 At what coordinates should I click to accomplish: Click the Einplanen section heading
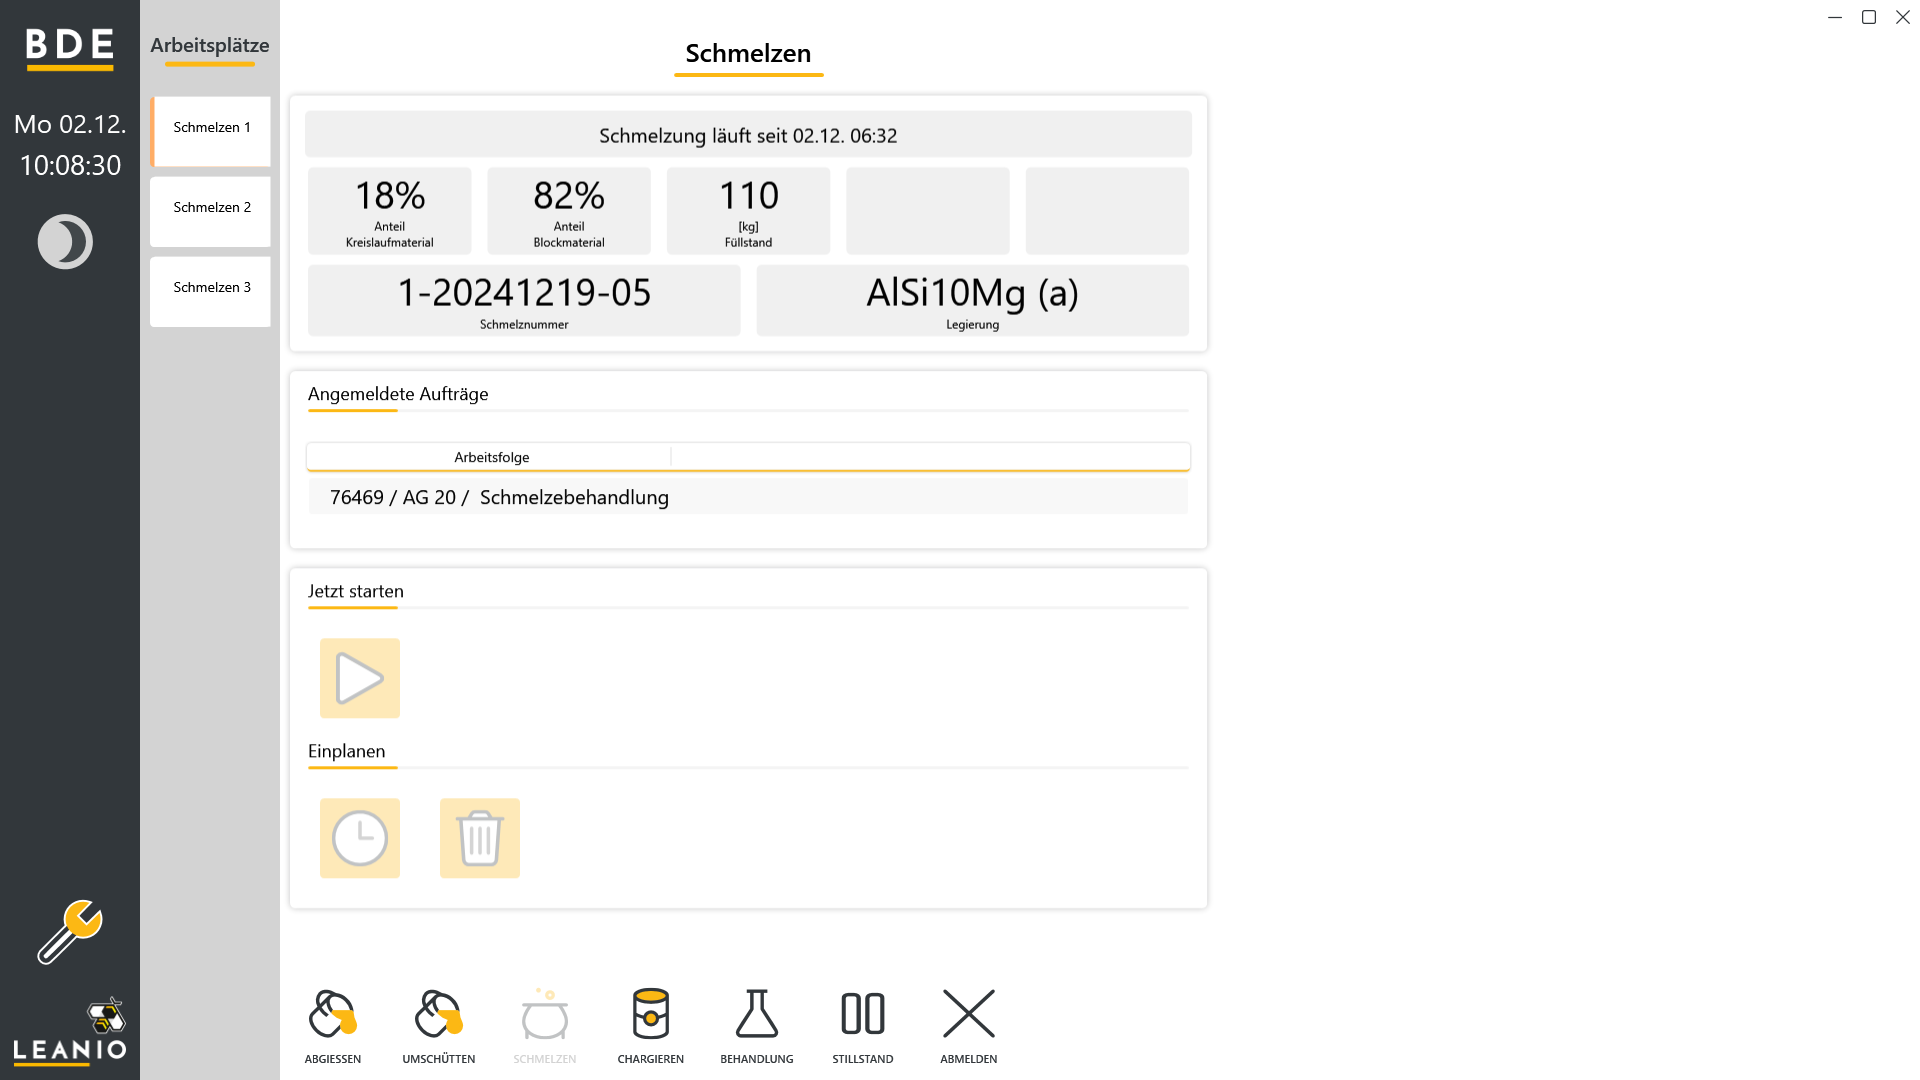coord(346,751)
